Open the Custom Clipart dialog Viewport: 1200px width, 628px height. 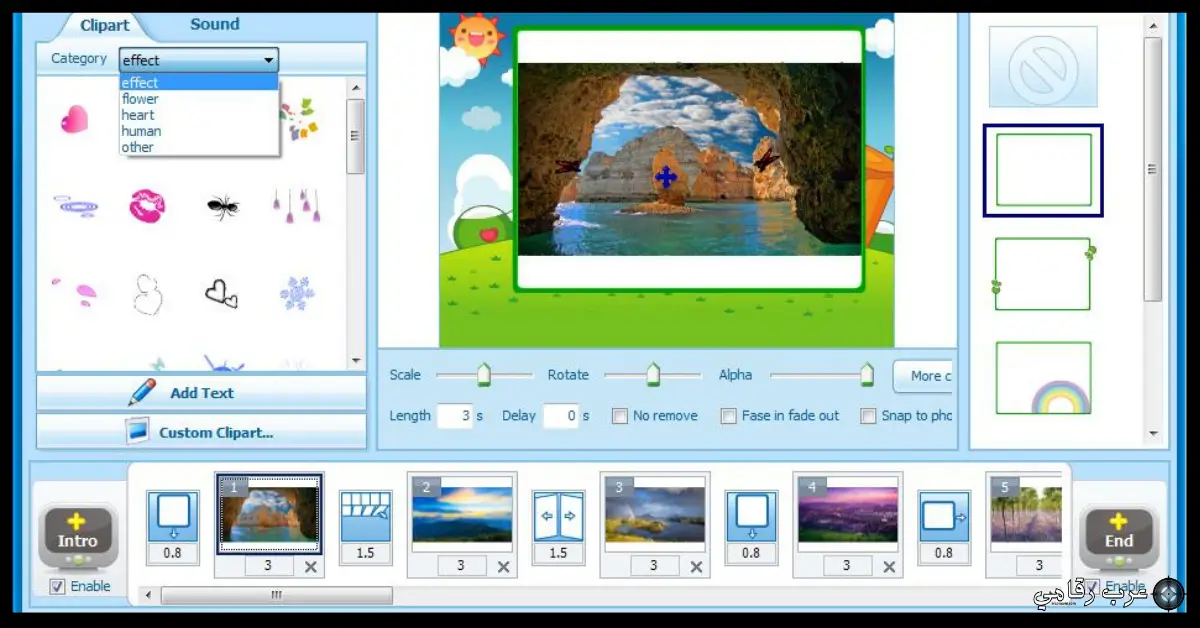pos(200,430)
